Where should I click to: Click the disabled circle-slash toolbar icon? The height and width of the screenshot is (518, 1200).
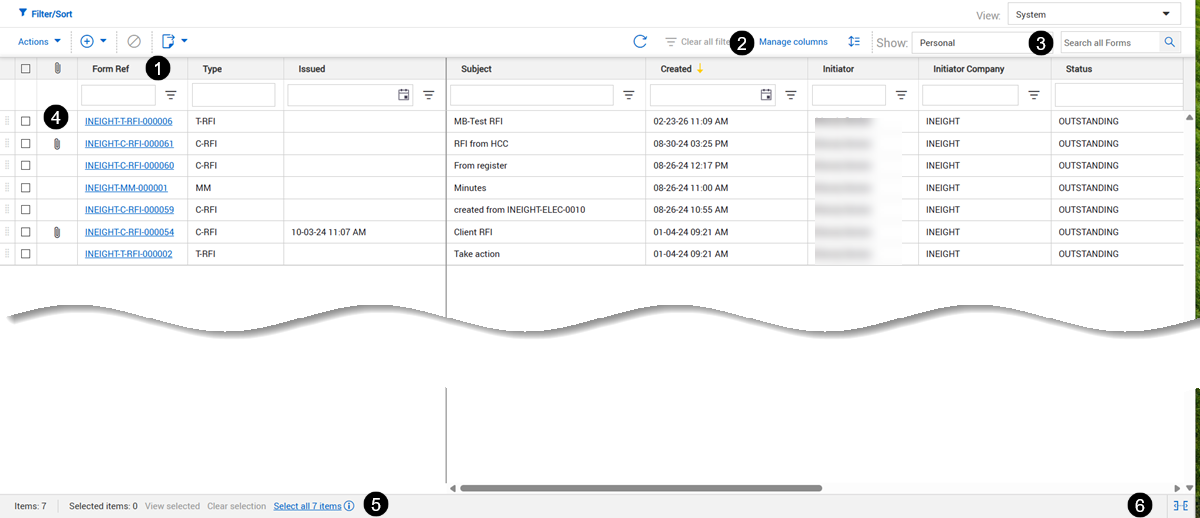tap(134, 42)
